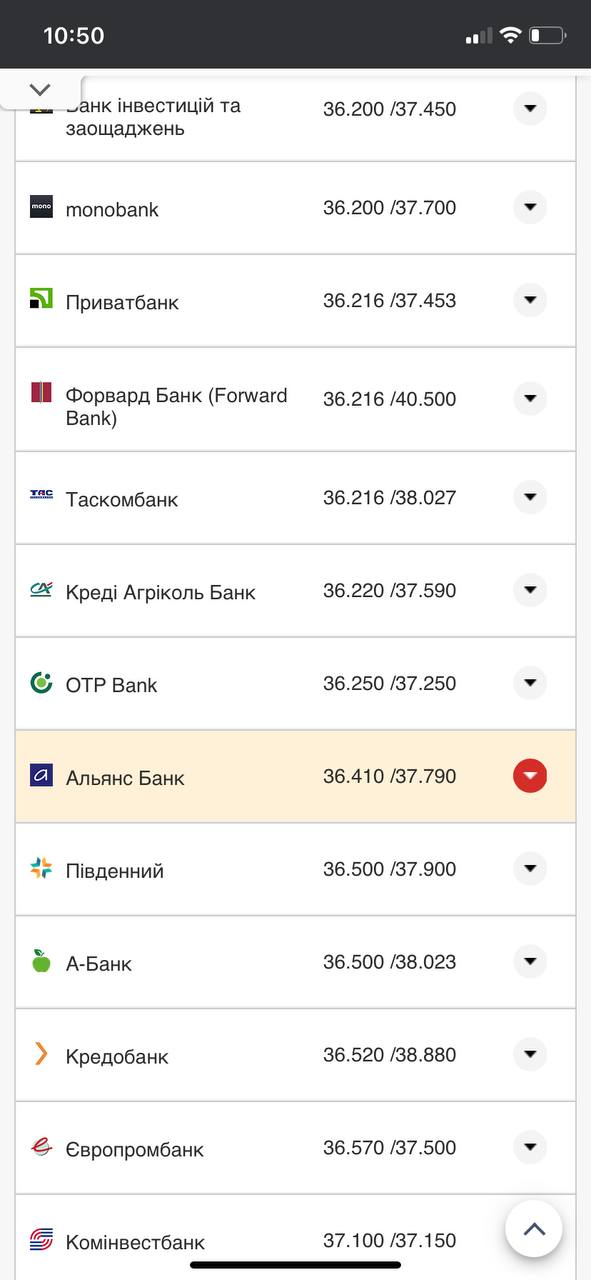Open the Приватбанк dropdown arrow
The width and height of the screenshot is (591, 1280).
(x=529, y=300)
